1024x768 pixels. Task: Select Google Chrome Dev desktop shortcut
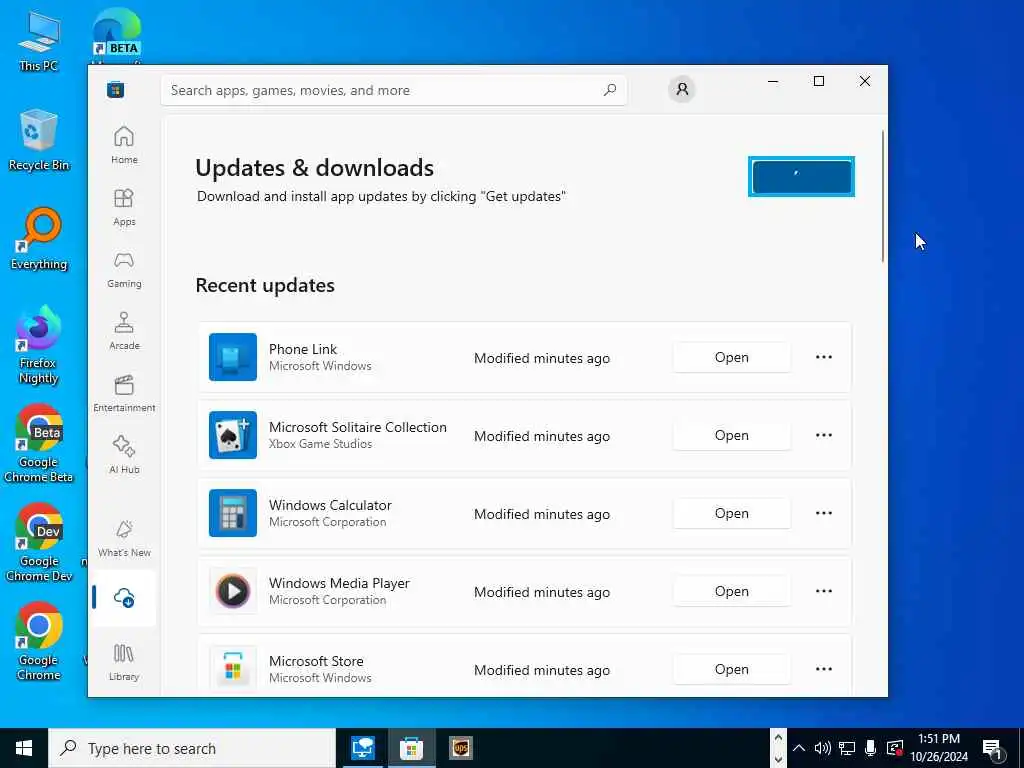tap(39, 543)
